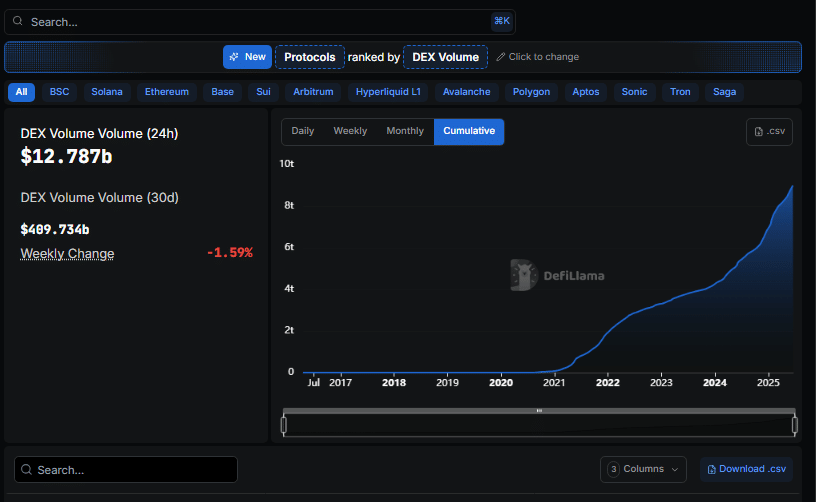
Task: Select the Cumulative chart view
Action: click(x=469, y=131)
